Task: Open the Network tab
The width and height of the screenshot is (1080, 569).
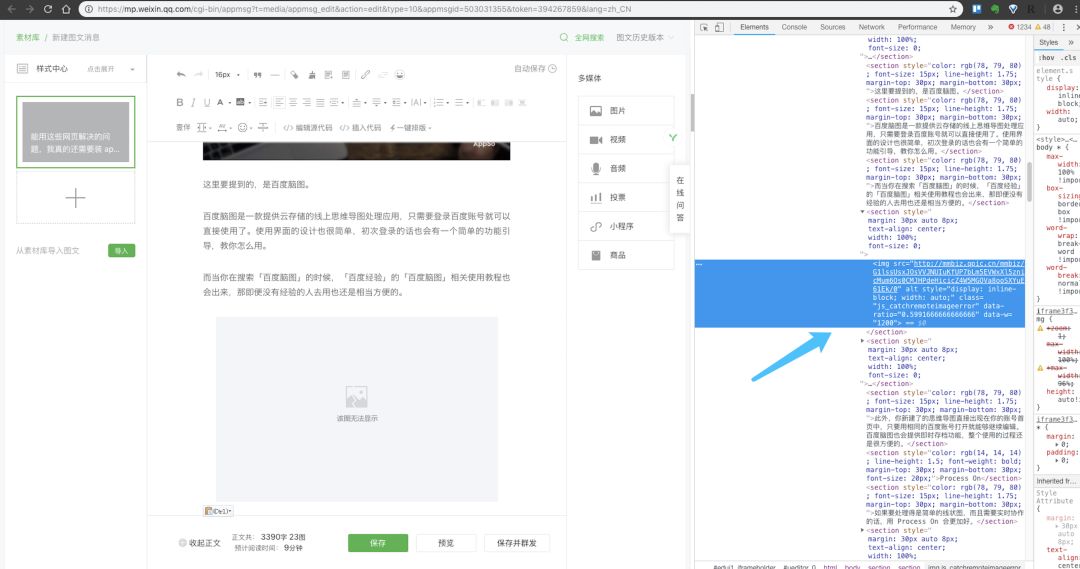Action: 871,27
